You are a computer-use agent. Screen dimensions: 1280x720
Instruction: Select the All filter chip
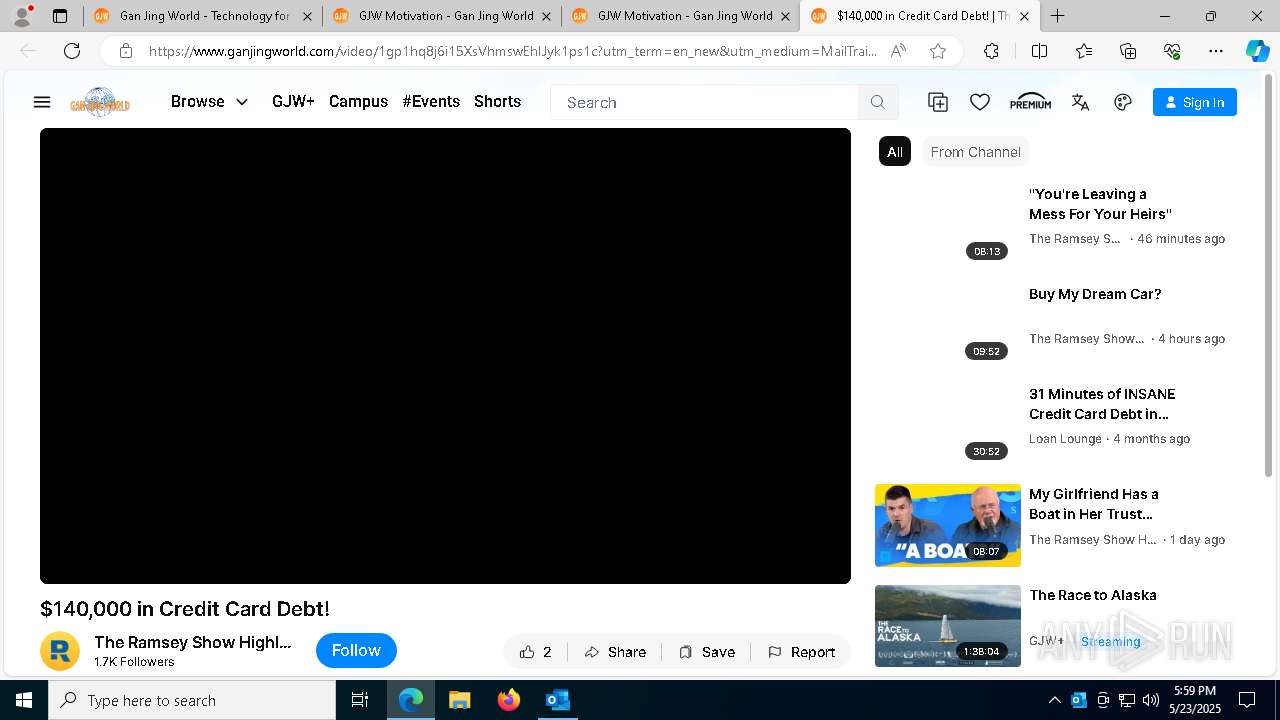[x=895, y=152]
